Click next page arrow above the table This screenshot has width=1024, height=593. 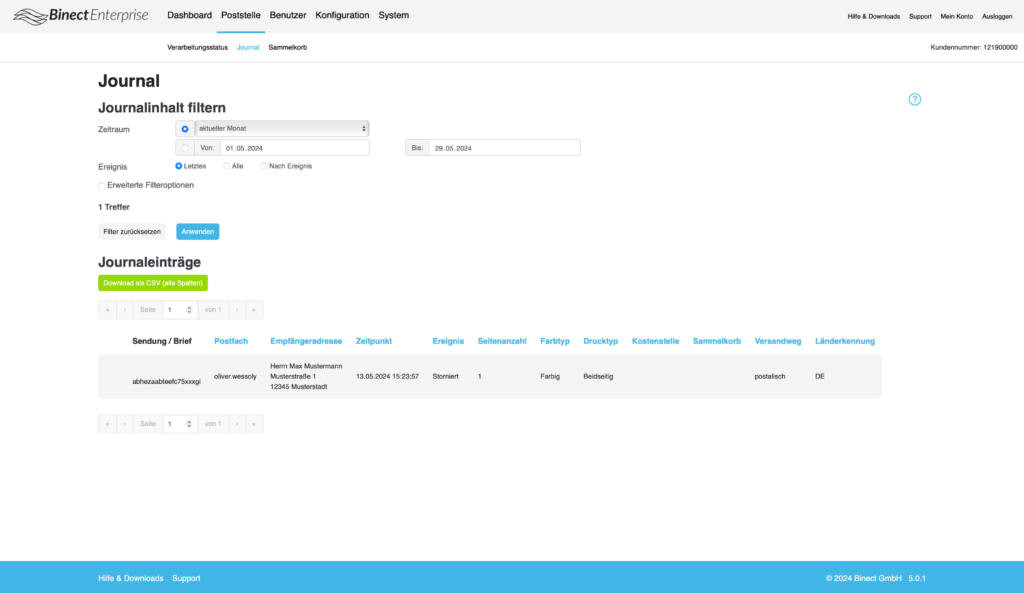click(x=237, y=310)
